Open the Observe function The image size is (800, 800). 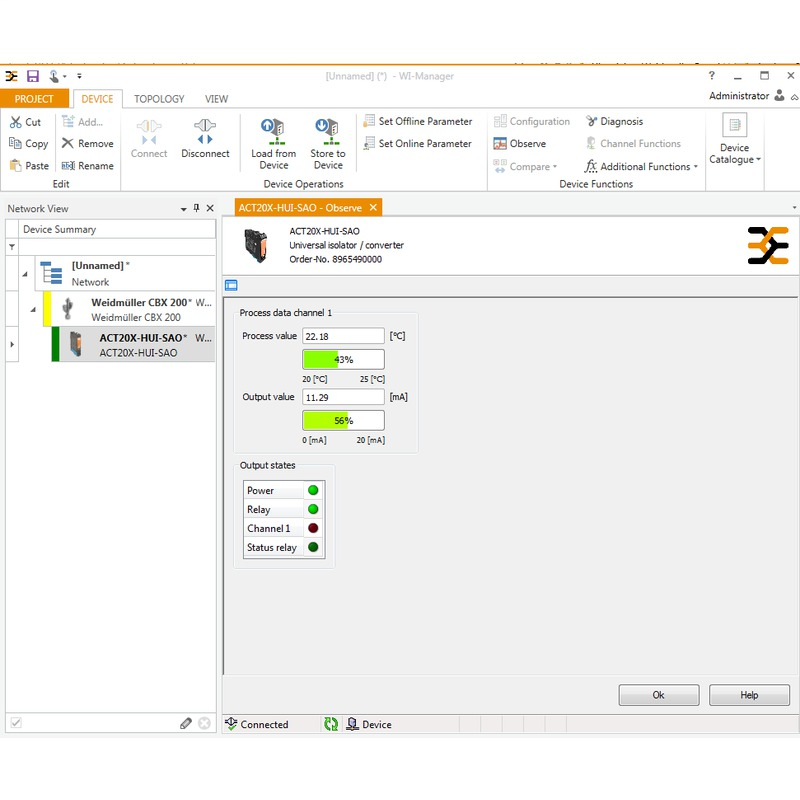coord(520,144)
